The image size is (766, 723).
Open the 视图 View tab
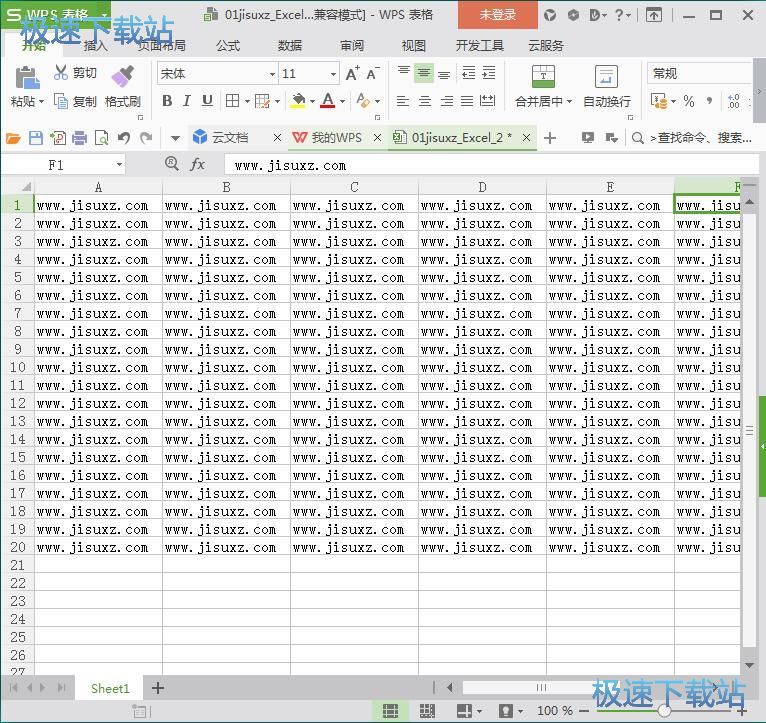413,46
